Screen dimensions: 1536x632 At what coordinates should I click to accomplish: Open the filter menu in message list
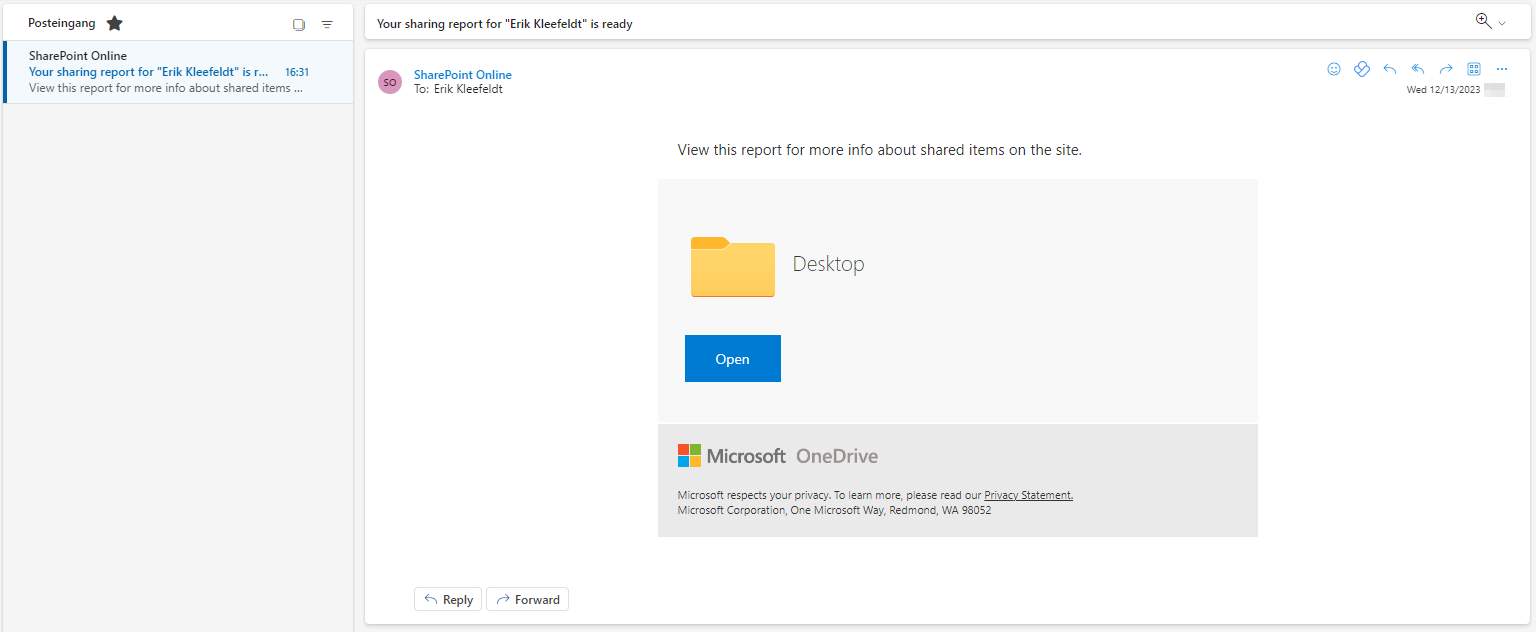click(x=327, y=24)
